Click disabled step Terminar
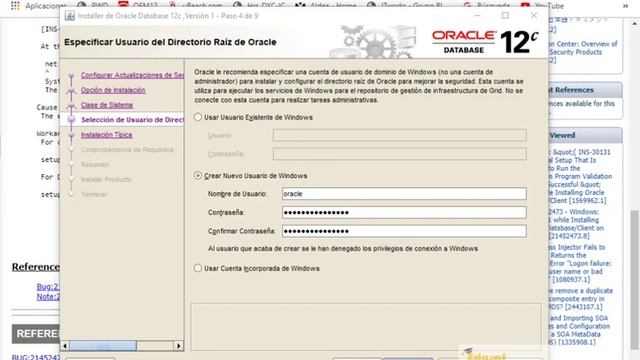The height and width of the screenshot is (360, 640). [94, 195]
